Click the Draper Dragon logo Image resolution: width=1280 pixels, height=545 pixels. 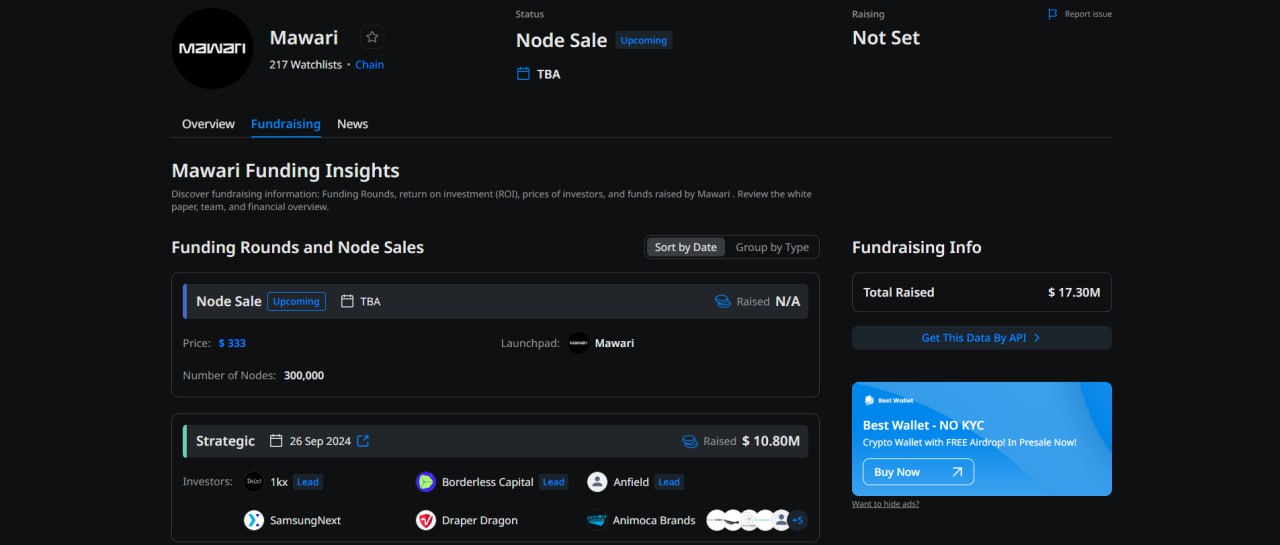(426, 520)
